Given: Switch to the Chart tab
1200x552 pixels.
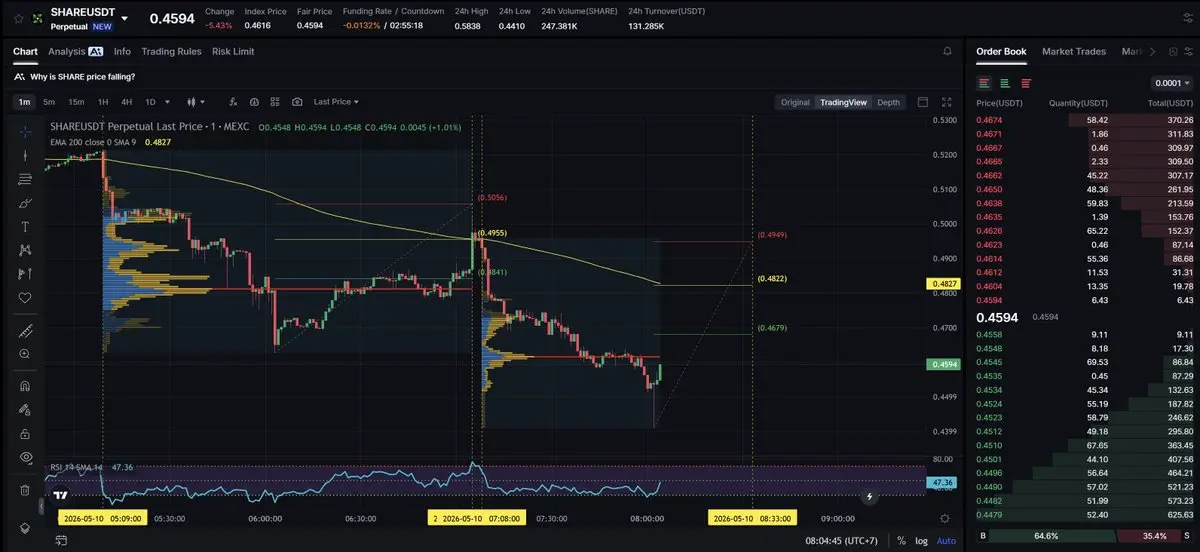Looking at the screenshot, I should [25, 51].
